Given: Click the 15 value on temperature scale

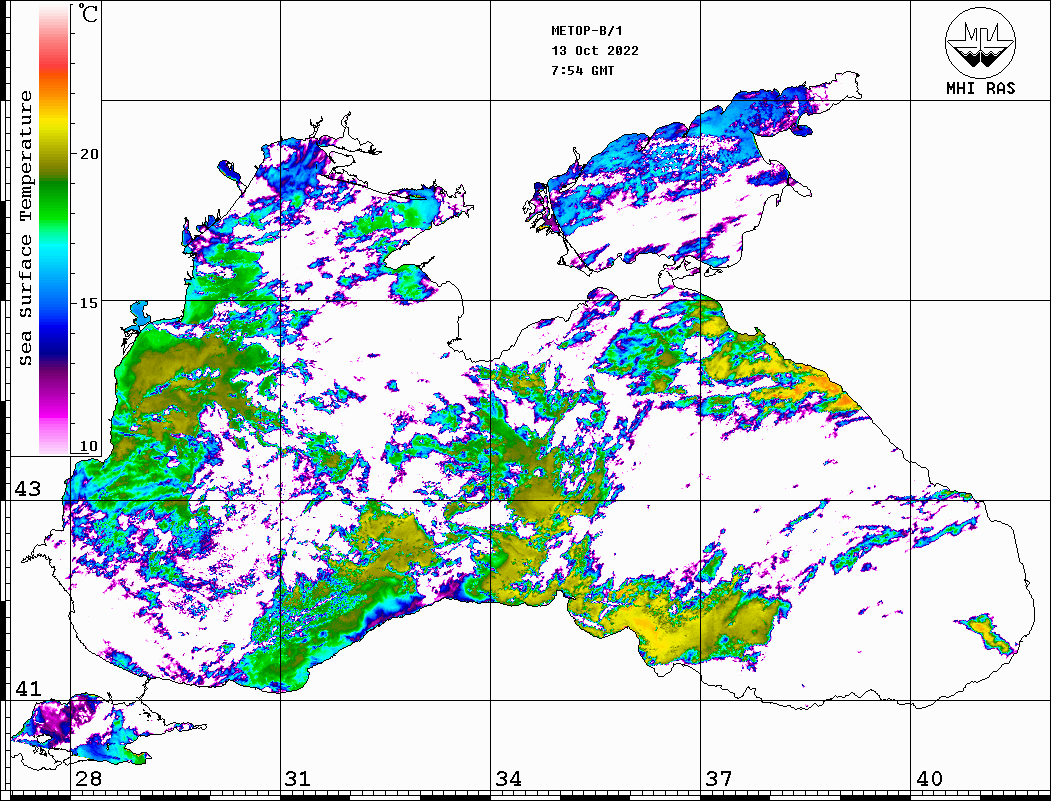Looking at the screenshot, I should tap(88, 303).
